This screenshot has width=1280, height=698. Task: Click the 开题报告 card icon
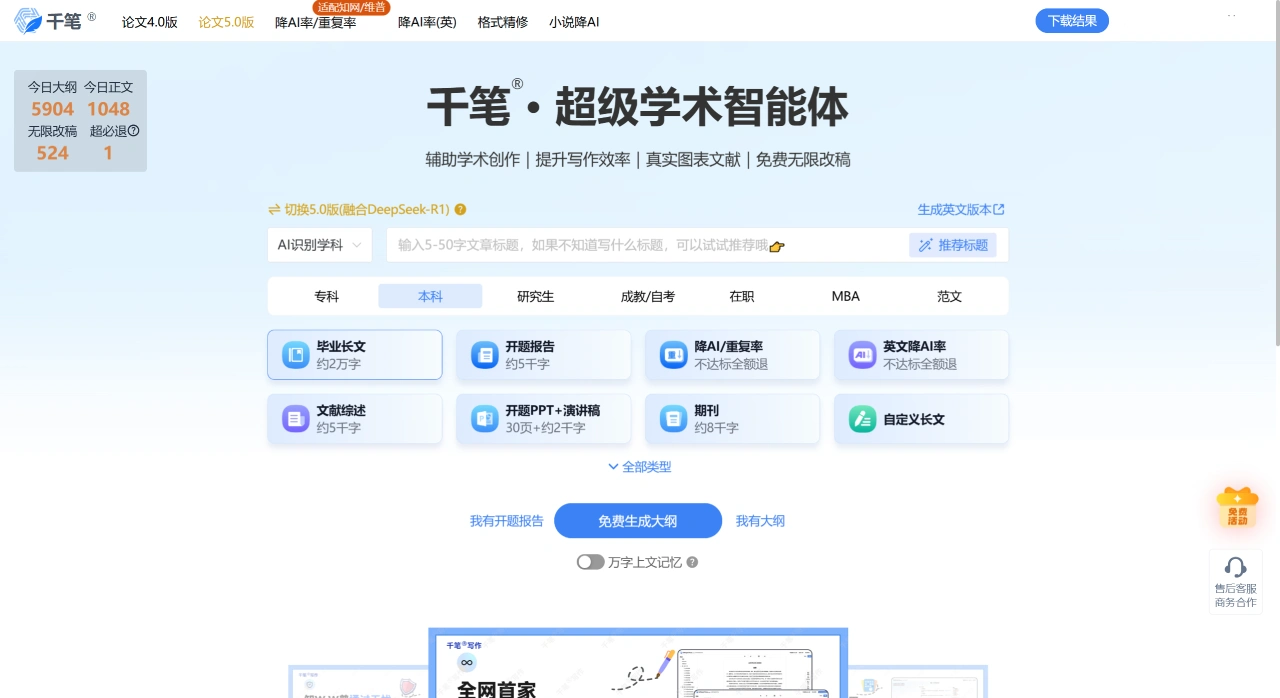(484, 354)
